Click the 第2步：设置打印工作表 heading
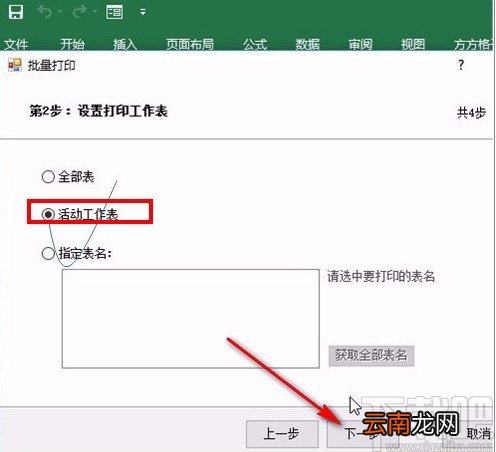Viewport: 496px width, 452px height. coord(99,111)
